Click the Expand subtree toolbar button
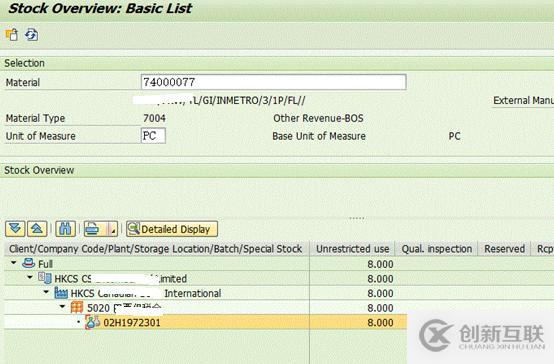554x364 pixels. pyautogui.click(x=15, y=229)
